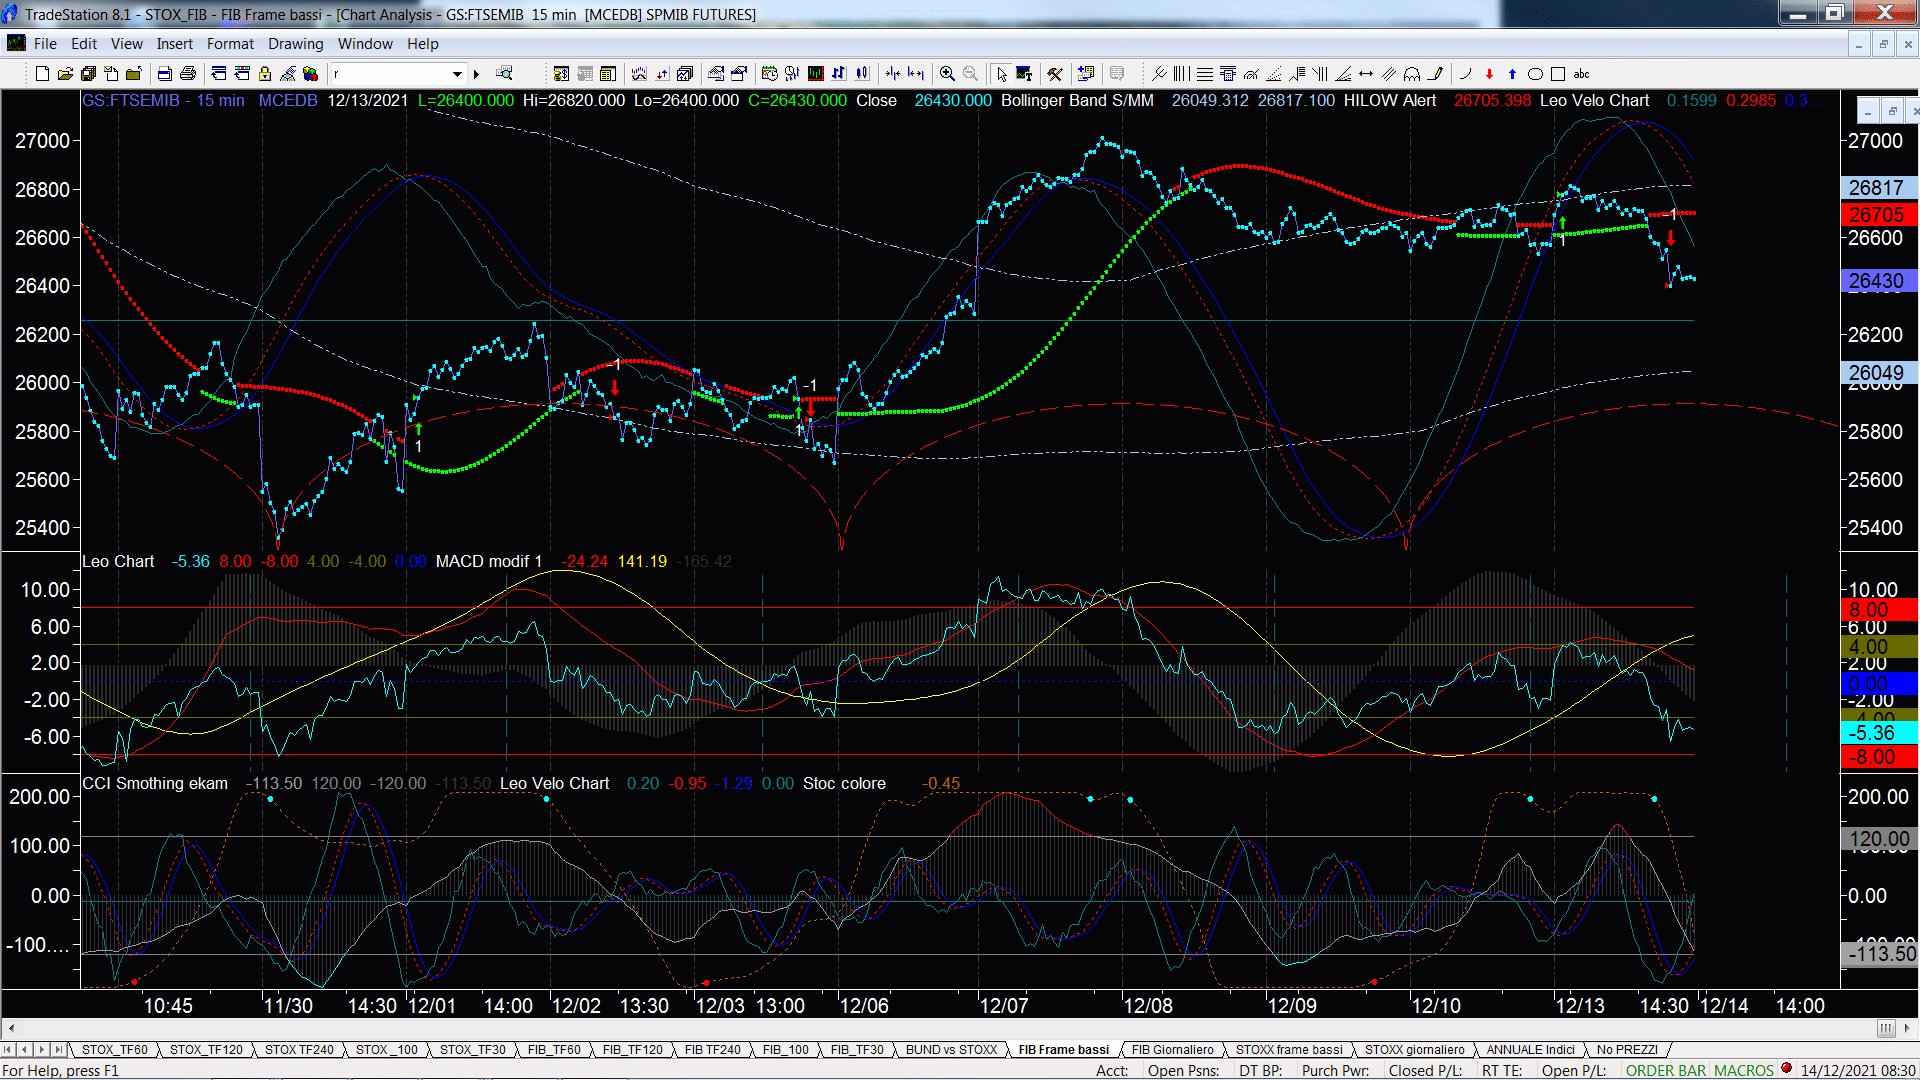Open the Window menu

click(365, 44)
